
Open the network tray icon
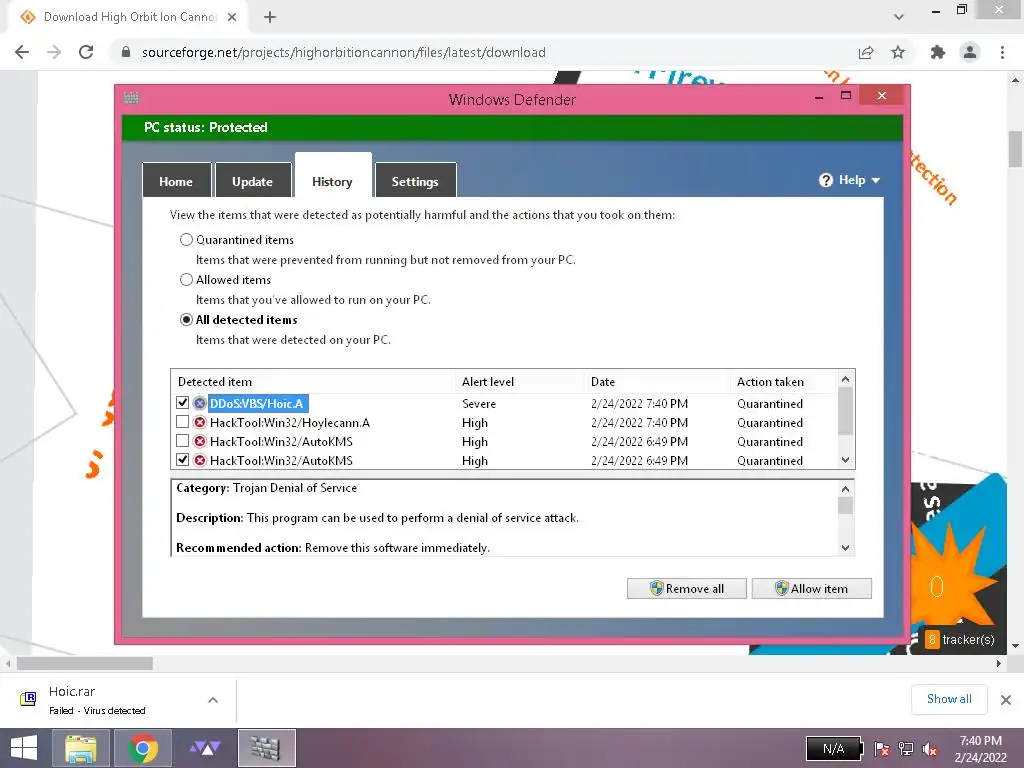click(906, 749)
